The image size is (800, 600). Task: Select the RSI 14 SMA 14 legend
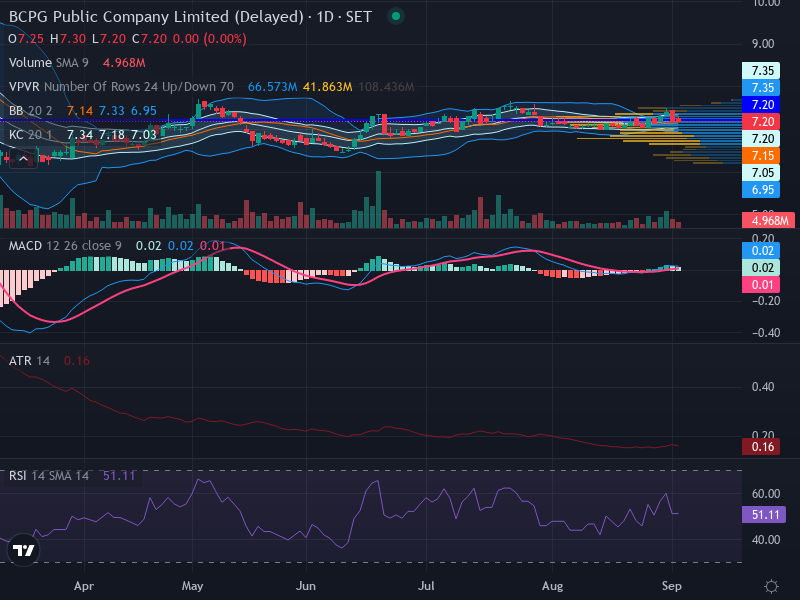pos(48,476)
